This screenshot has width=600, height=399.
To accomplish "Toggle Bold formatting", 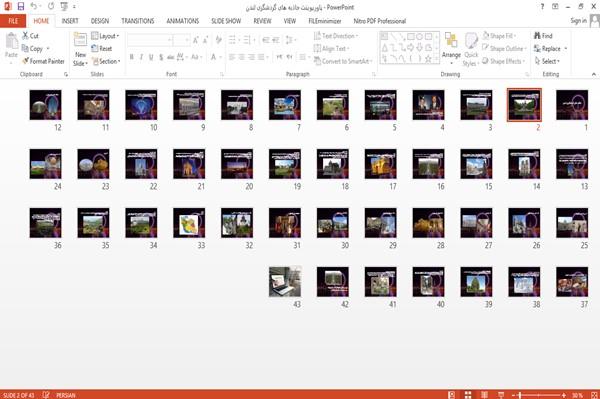I will click(132, 57).
